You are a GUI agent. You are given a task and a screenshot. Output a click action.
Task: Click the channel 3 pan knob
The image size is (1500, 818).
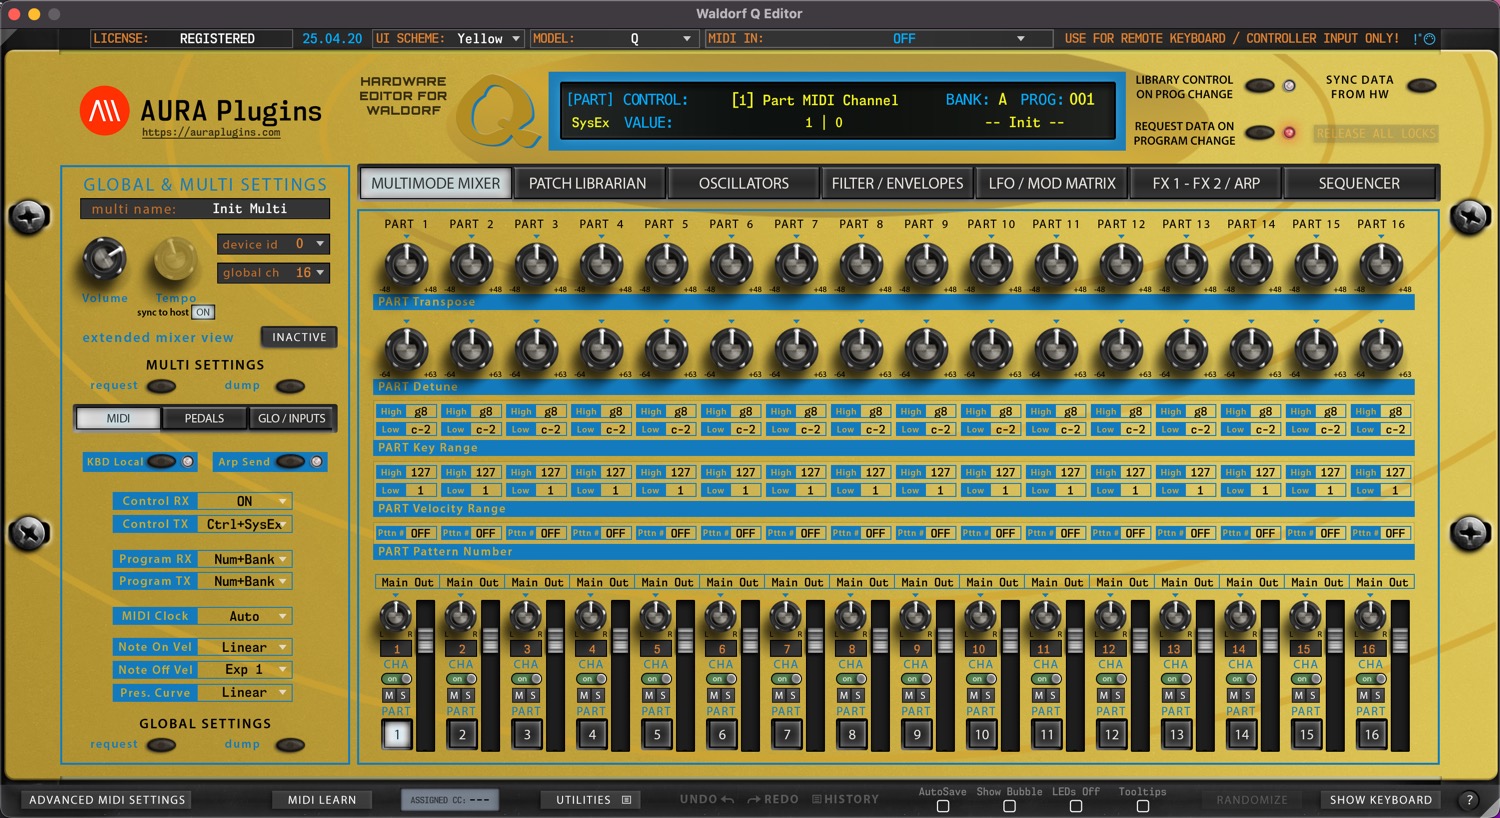point(526,616)
